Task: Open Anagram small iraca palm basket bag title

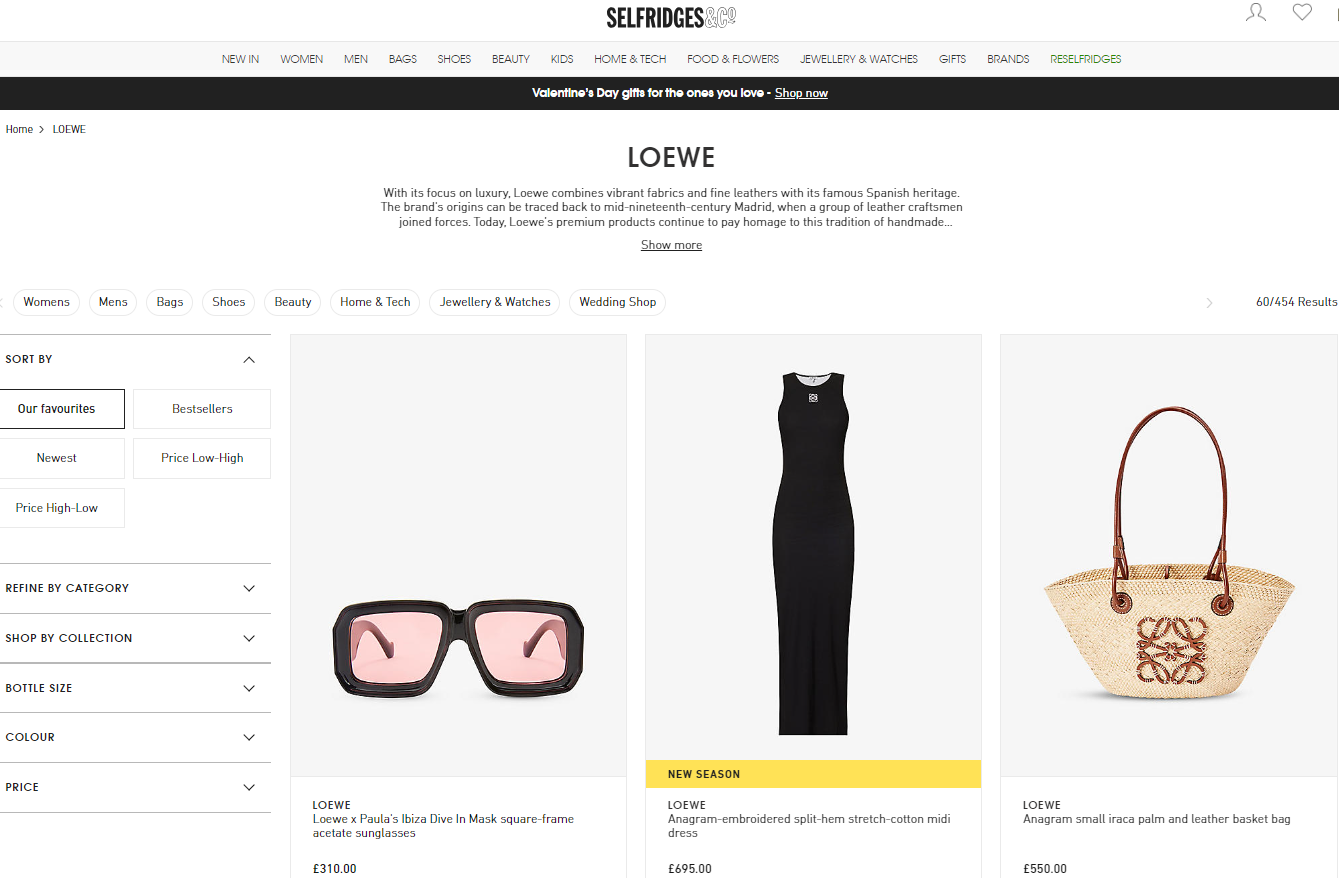Action: pos(1157,819)
